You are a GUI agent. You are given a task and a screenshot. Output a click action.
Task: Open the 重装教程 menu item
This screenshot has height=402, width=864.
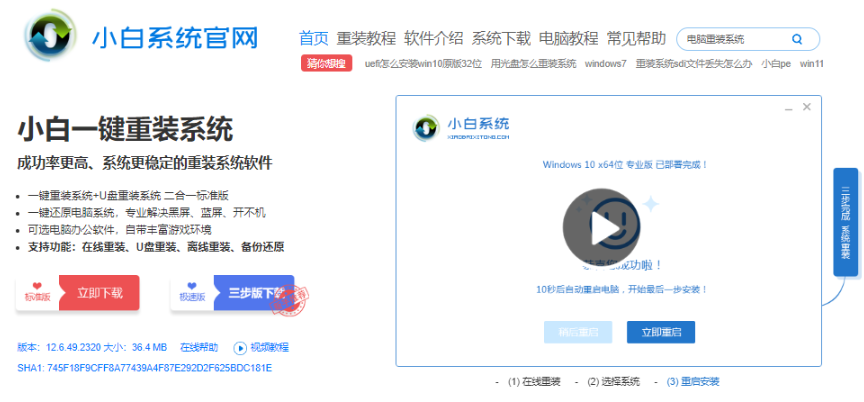366,39
